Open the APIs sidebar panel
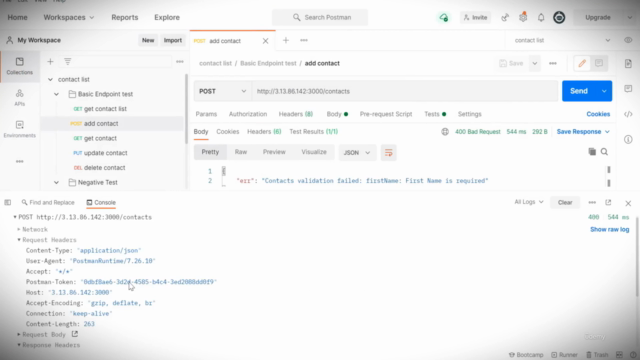This screenshot has width=640, height=360. coord(20,98)
